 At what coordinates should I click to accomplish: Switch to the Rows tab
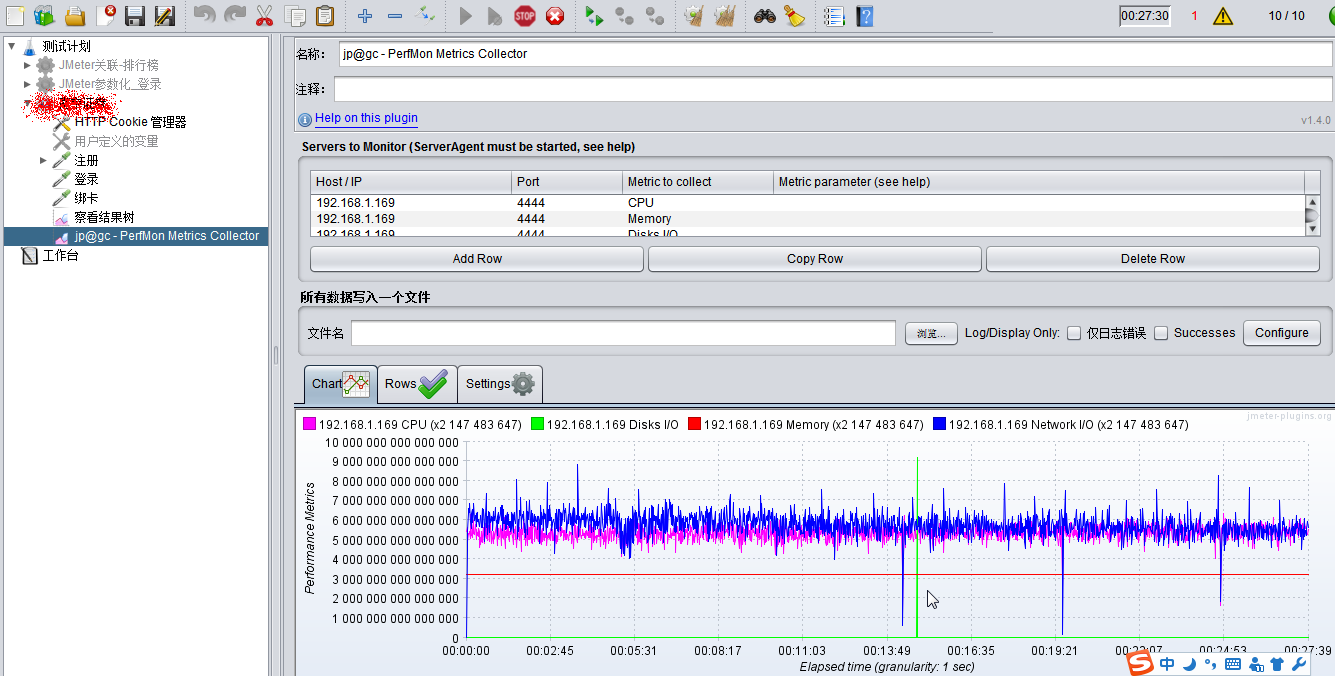(417, 384)
